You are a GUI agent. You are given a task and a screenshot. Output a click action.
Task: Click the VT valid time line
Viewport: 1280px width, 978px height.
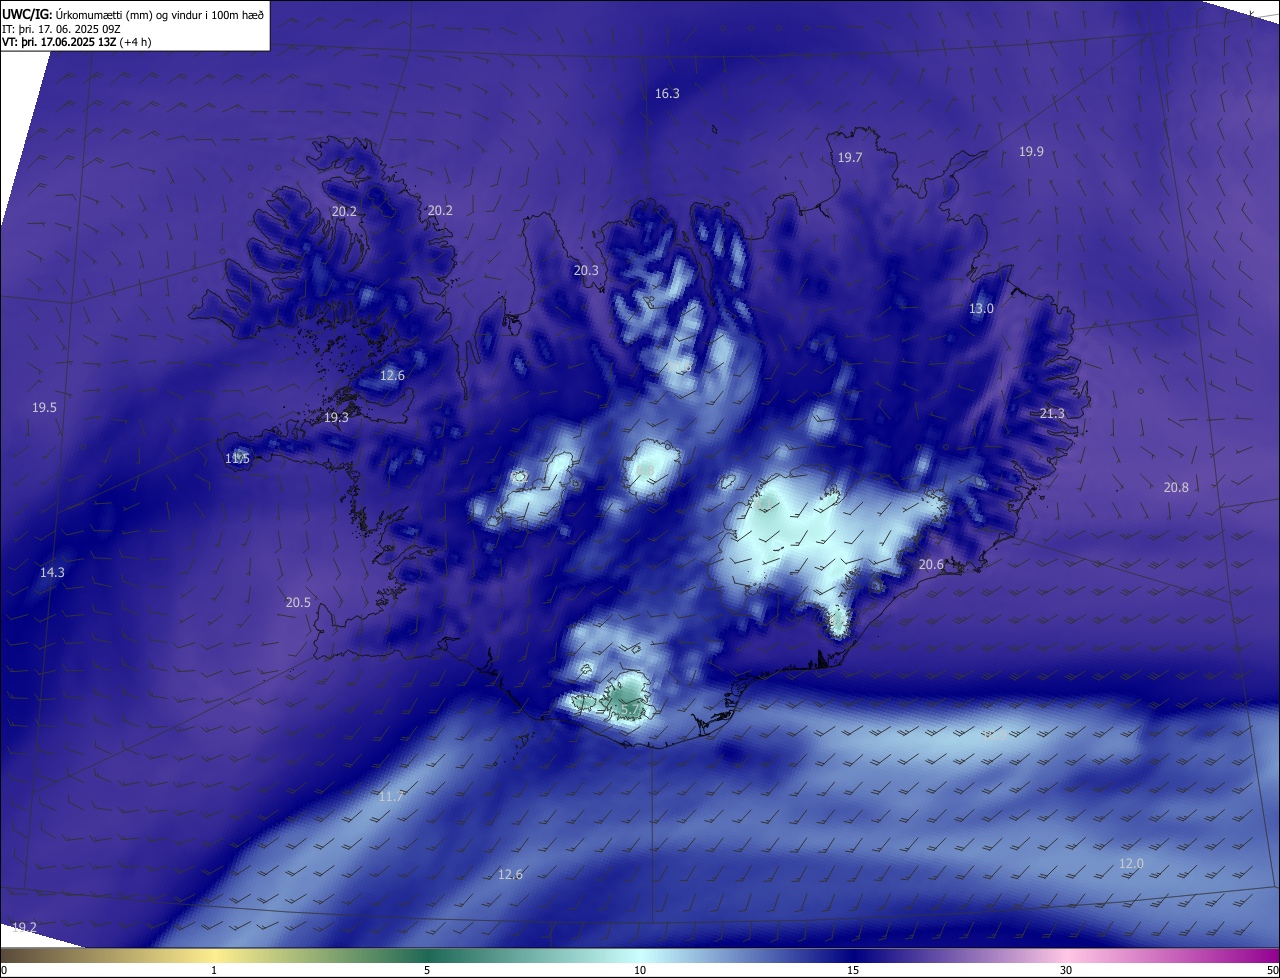76,43
